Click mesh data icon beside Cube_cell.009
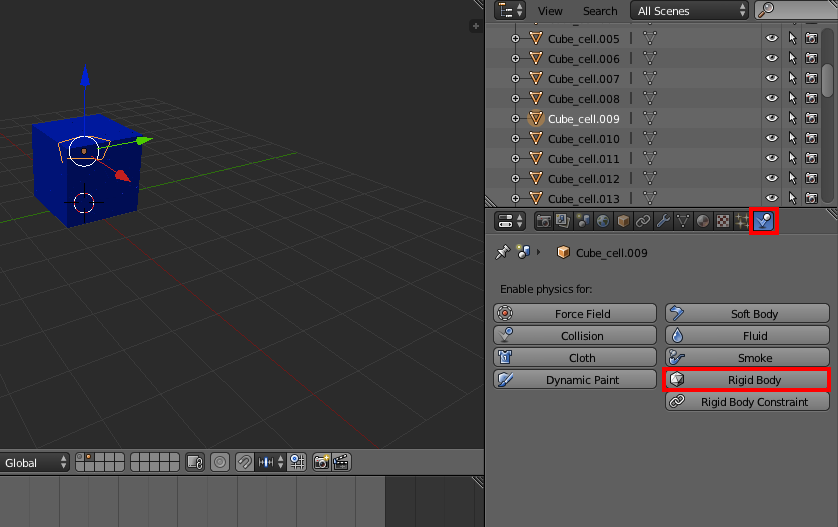 [x=649, y=118]
